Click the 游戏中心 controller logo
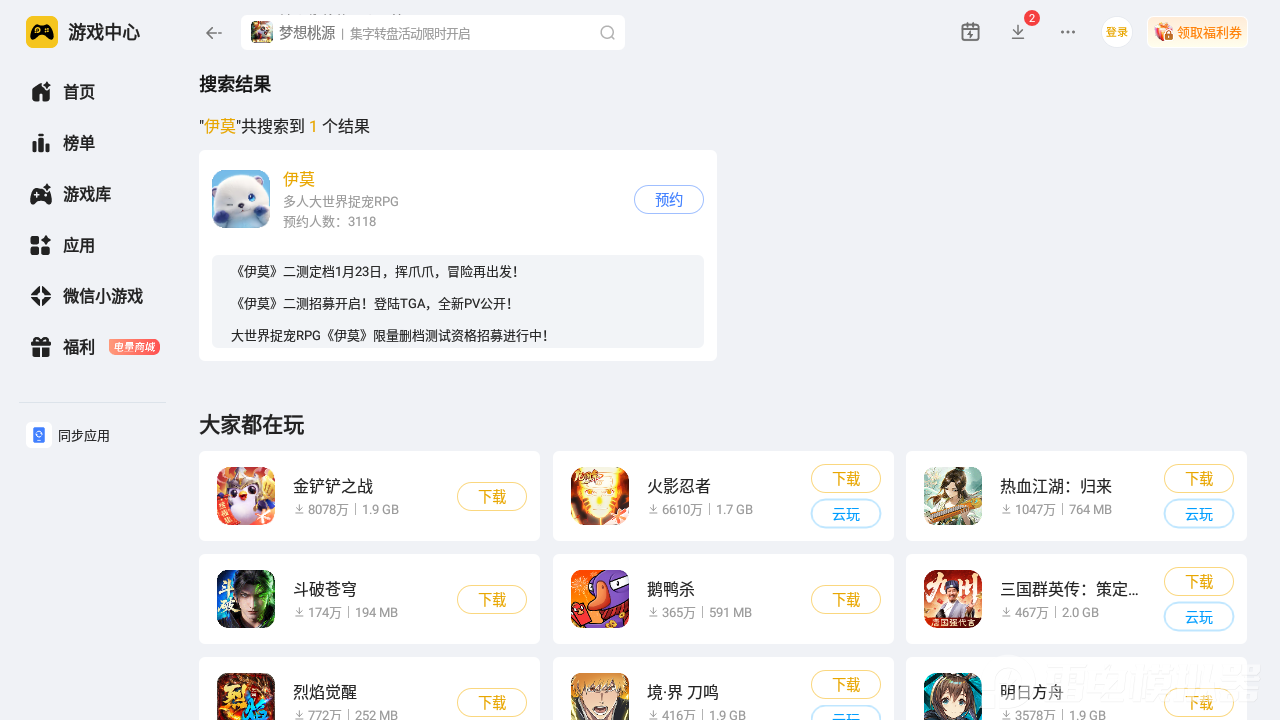1280x720 pixels. coord(42,32)
